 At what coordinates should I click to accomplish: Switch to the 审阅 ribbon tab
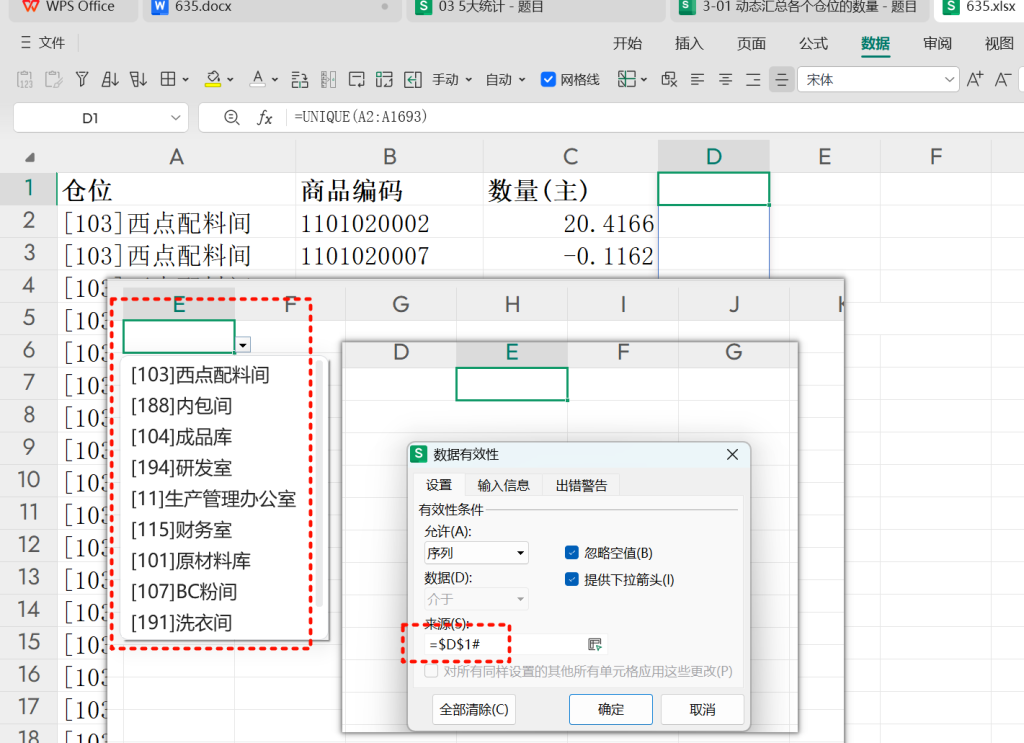[x=937, y=44]
